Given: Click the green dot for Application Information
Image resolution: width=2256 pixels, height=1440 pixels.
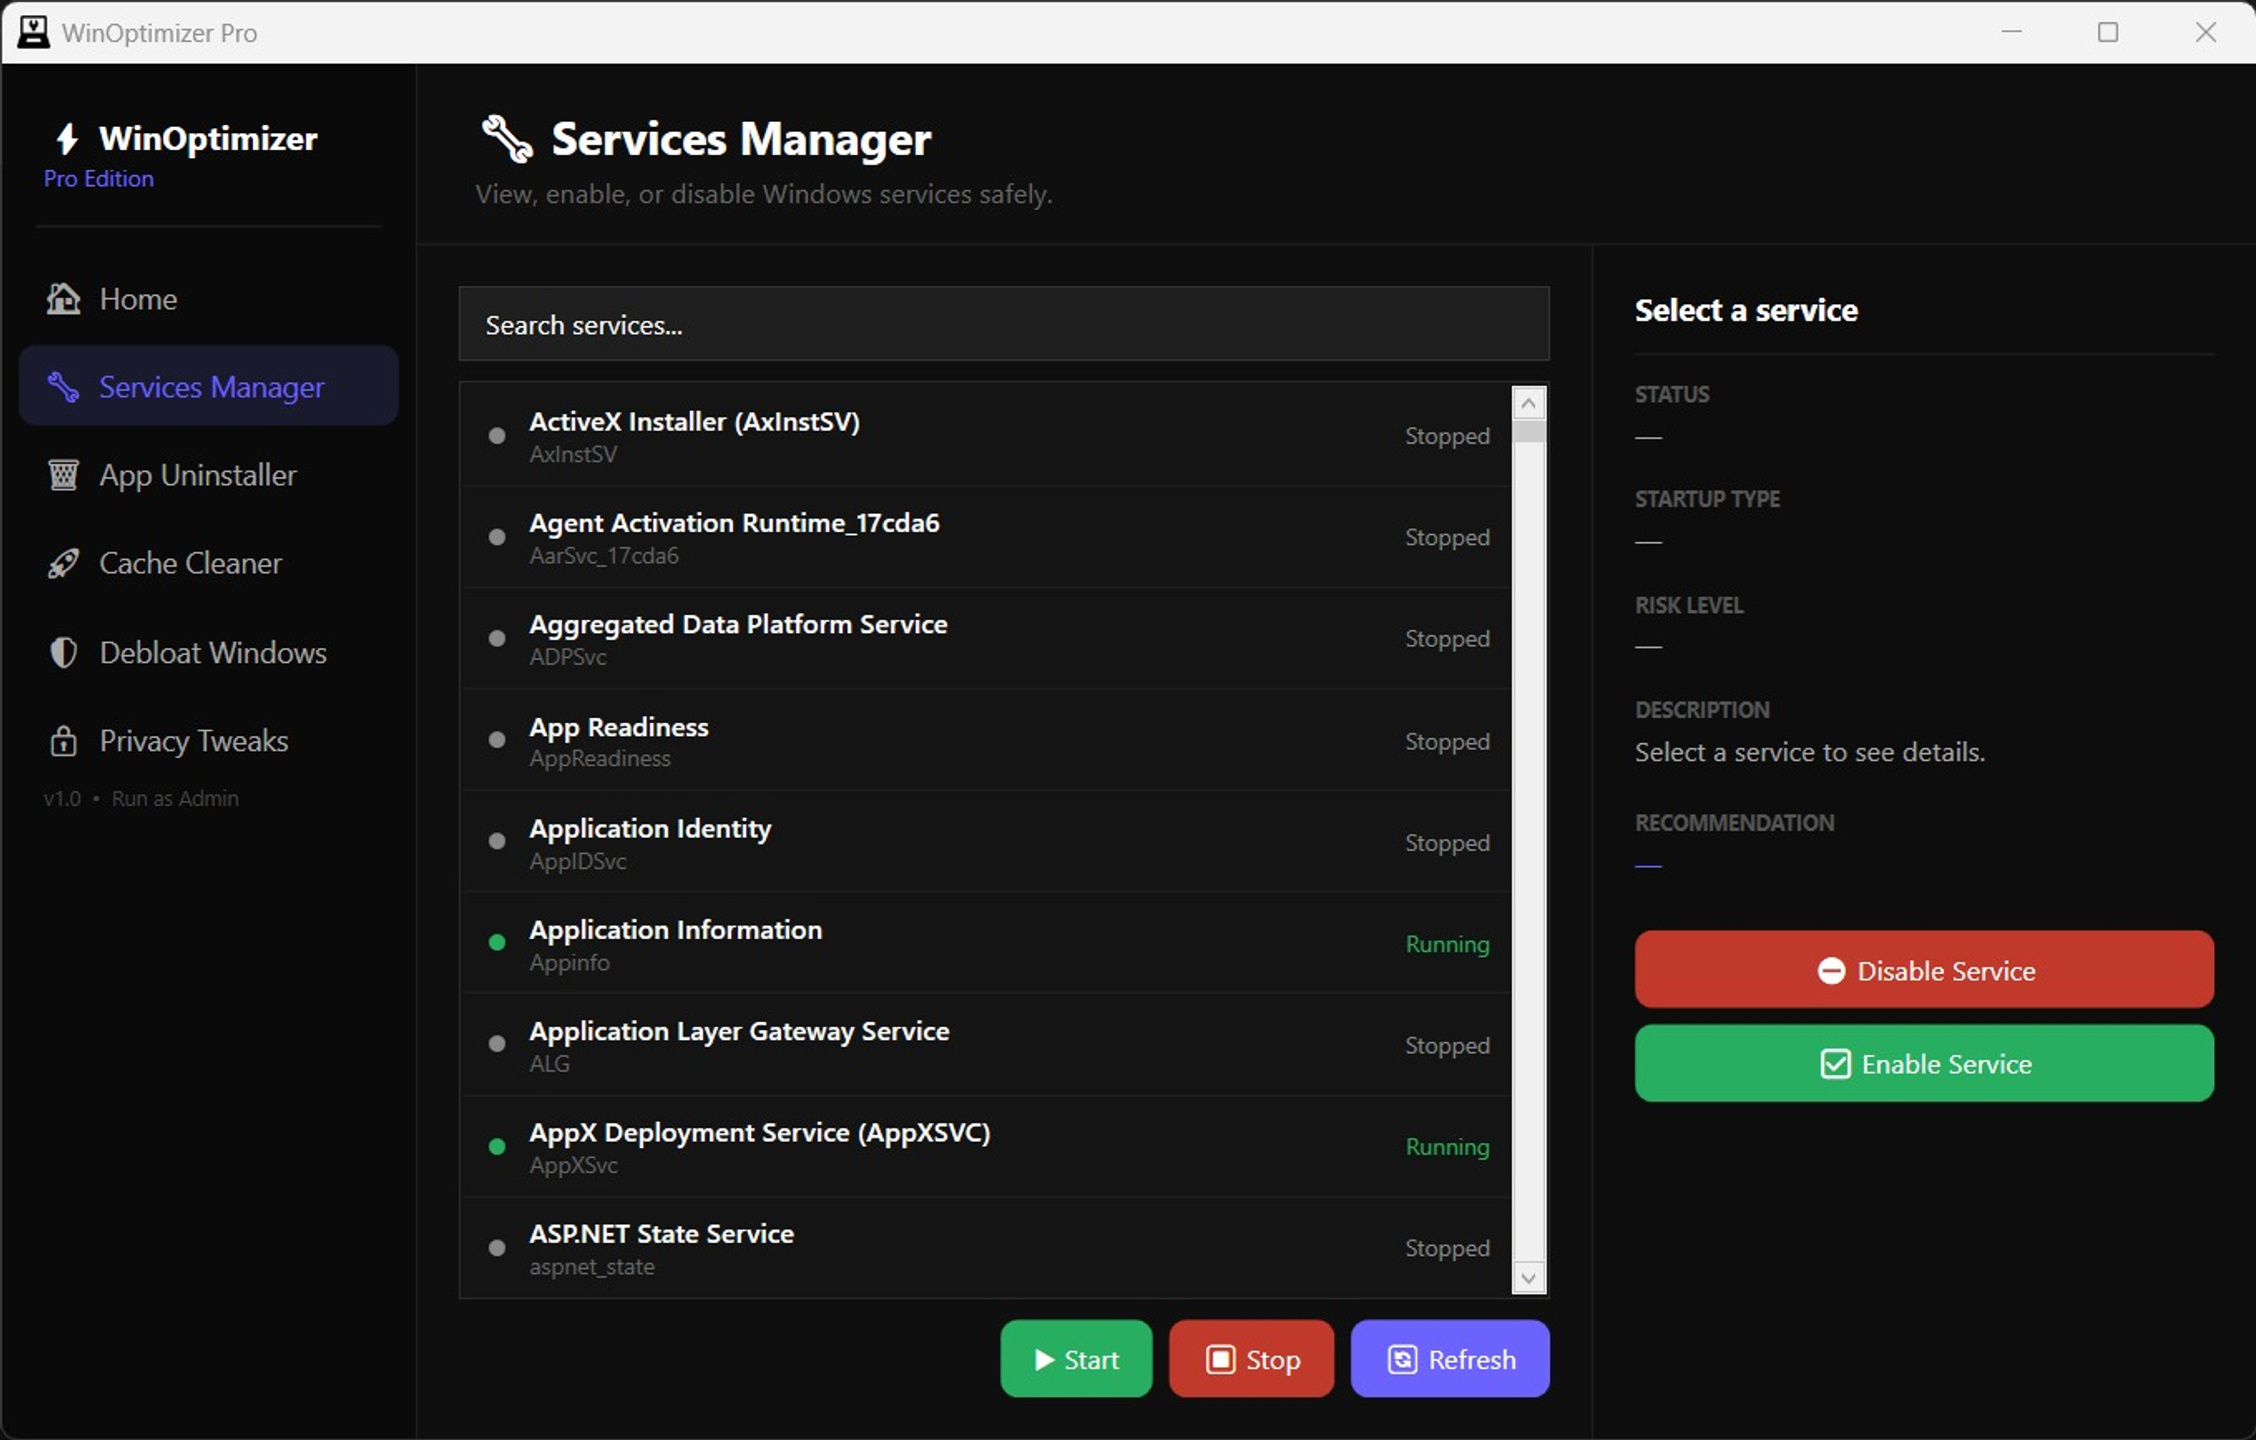Looking at the screenshot, I should [496, 943].
